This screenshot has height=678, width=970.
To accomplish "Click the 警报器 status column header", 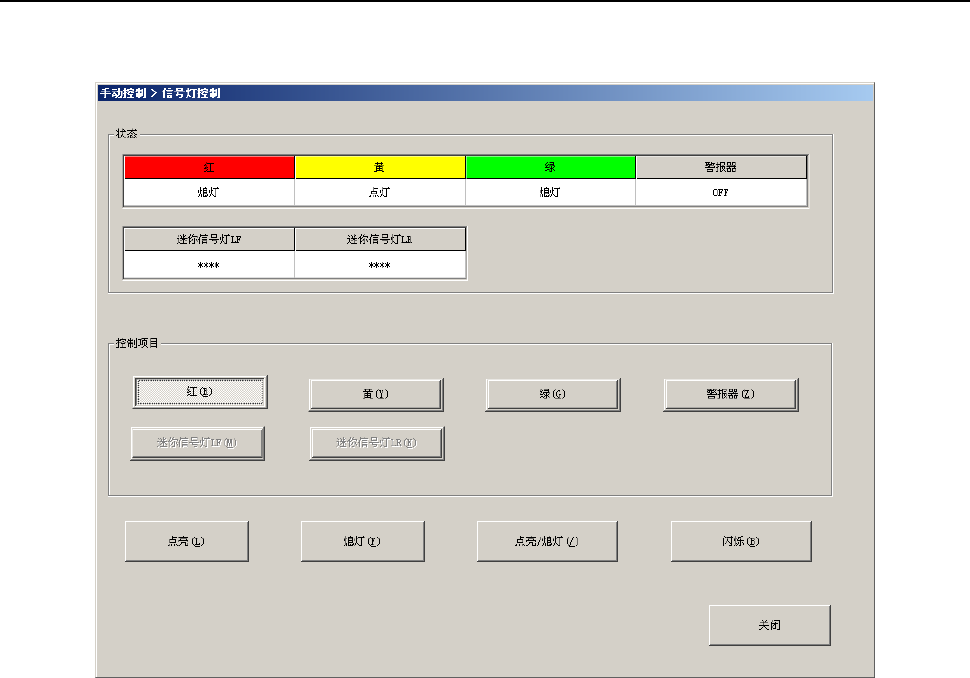I will (x=721, y=167).
